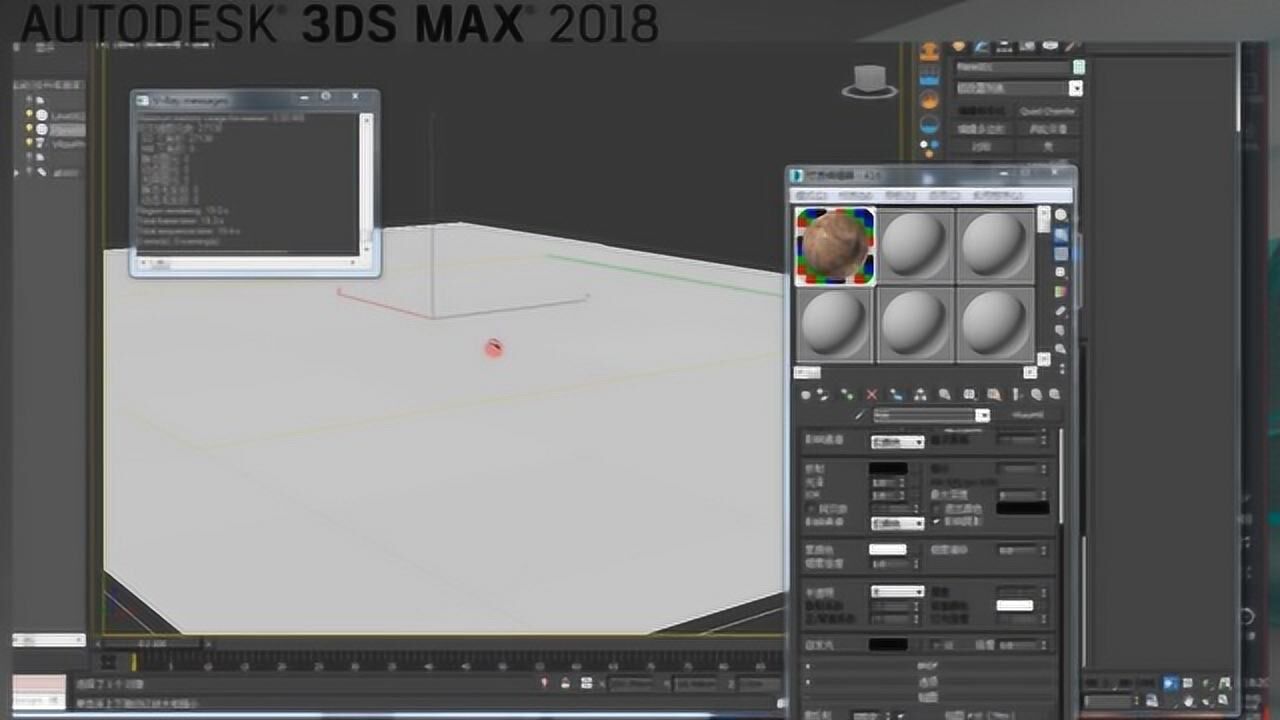Click Select by Material icon
Screen dimensions: 1280x720
[1061, 349]
